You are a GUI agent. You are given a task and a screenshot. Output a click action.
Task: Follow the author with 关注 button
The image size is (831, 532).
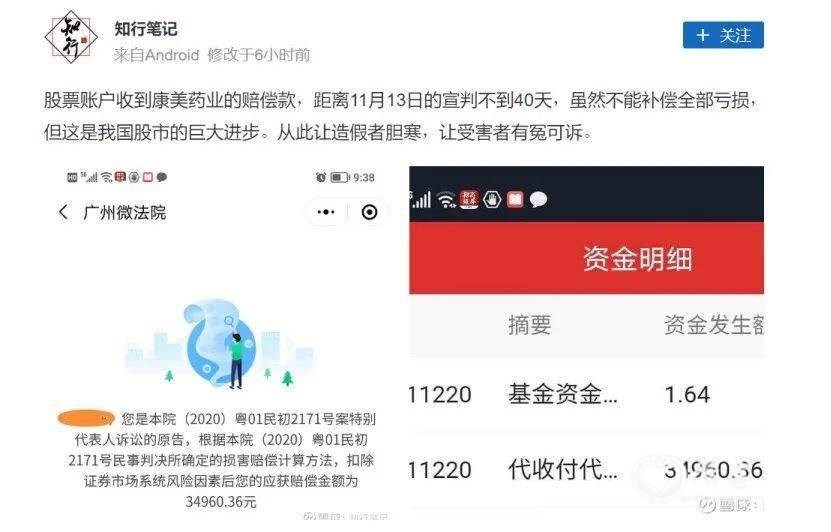pos(723,35)
